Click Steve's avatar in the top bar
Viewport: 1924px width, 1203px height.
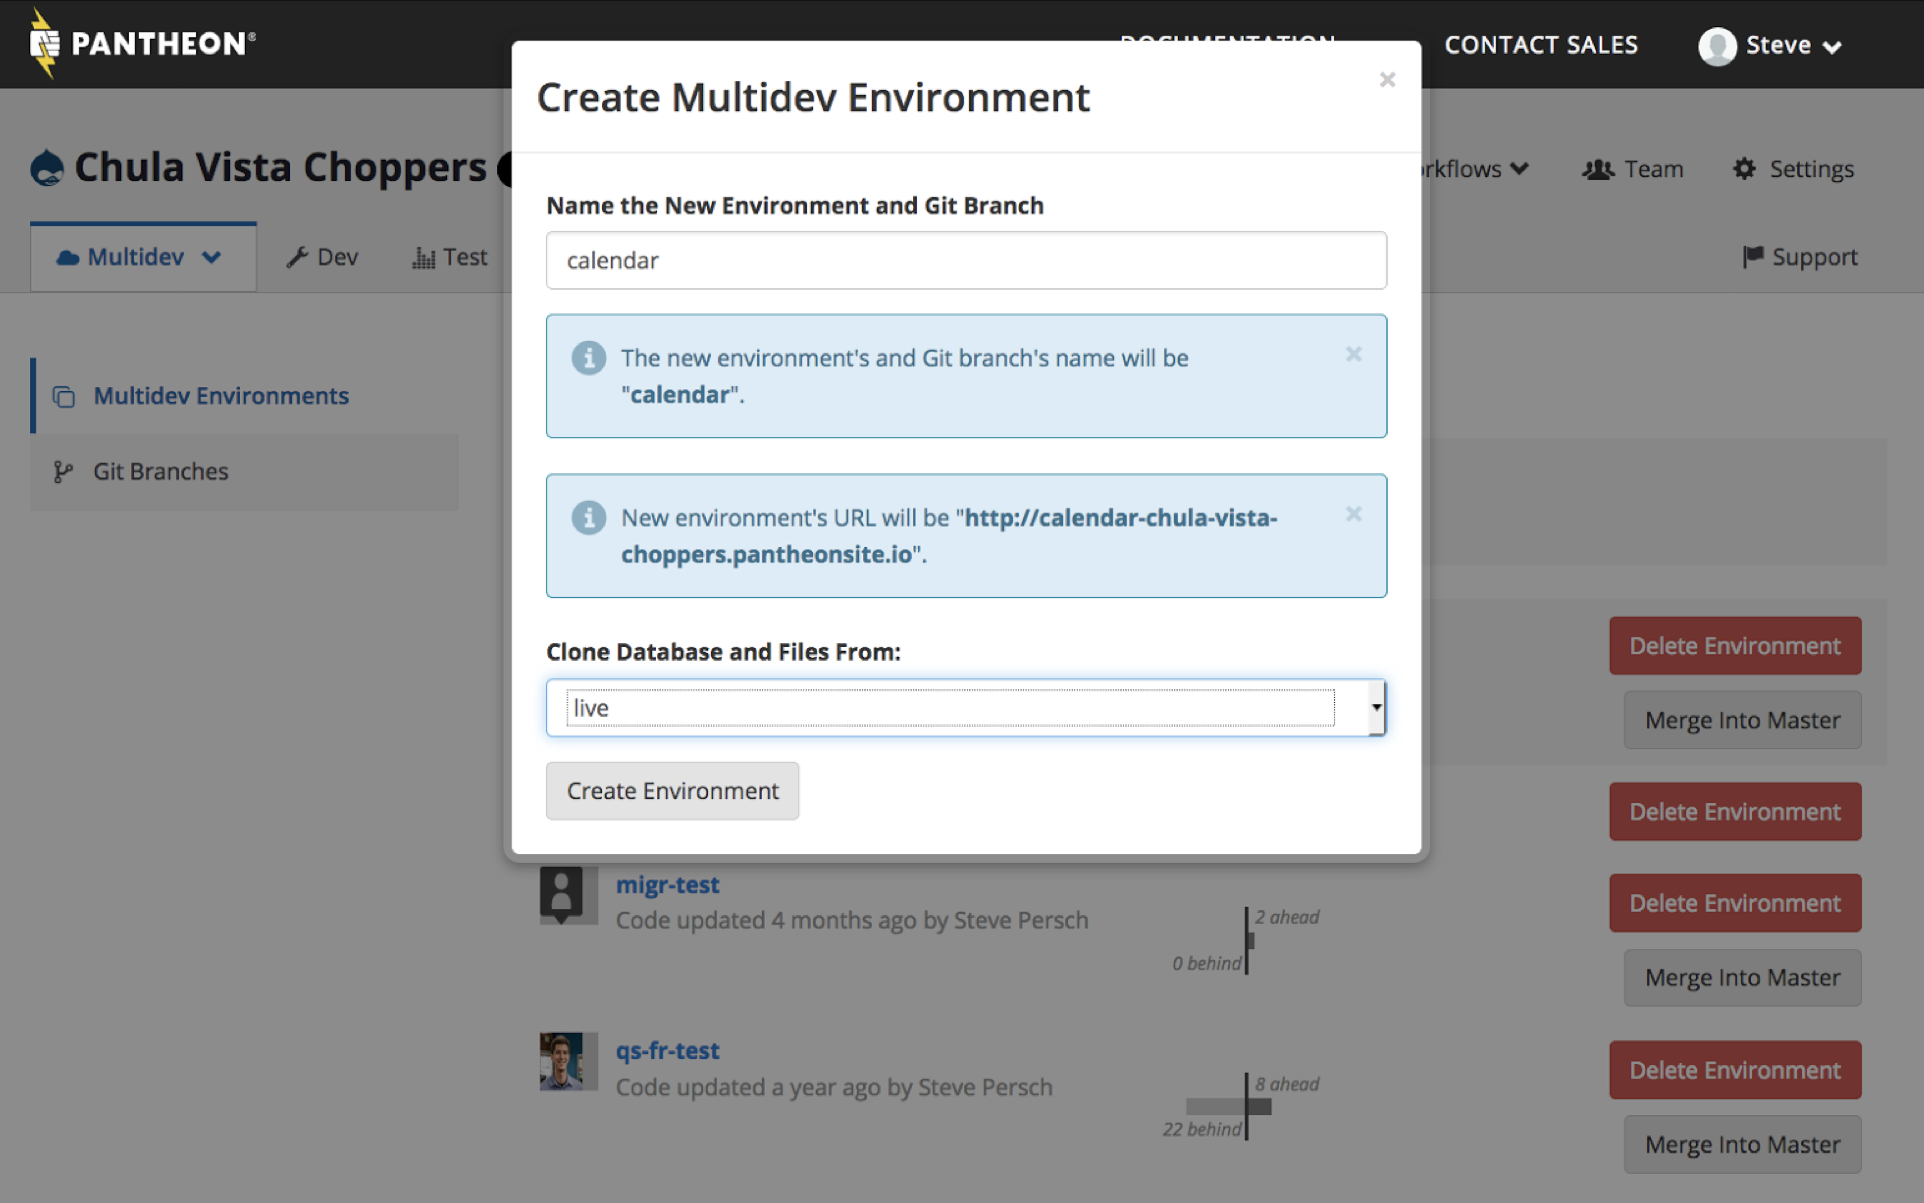point(1717,45)
